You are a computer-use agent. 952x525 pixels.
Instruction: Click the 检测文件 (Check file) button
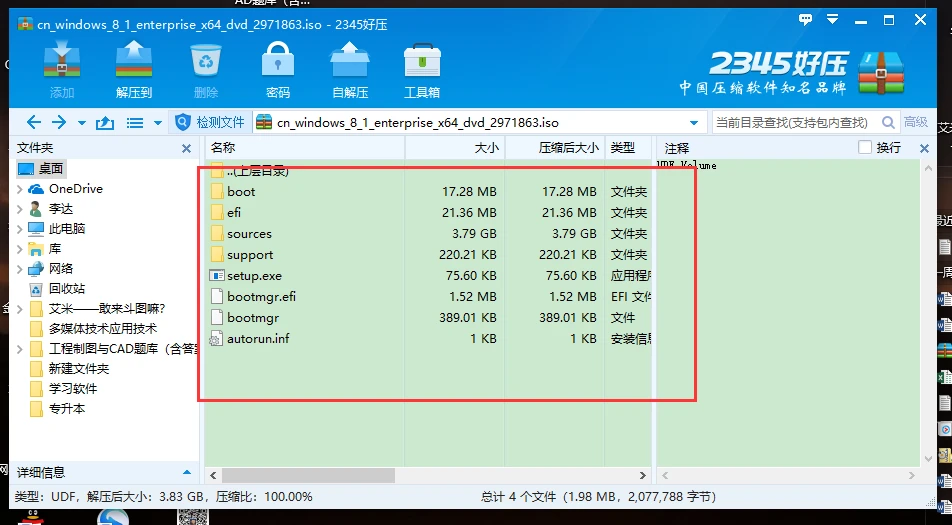pos(210,123)
